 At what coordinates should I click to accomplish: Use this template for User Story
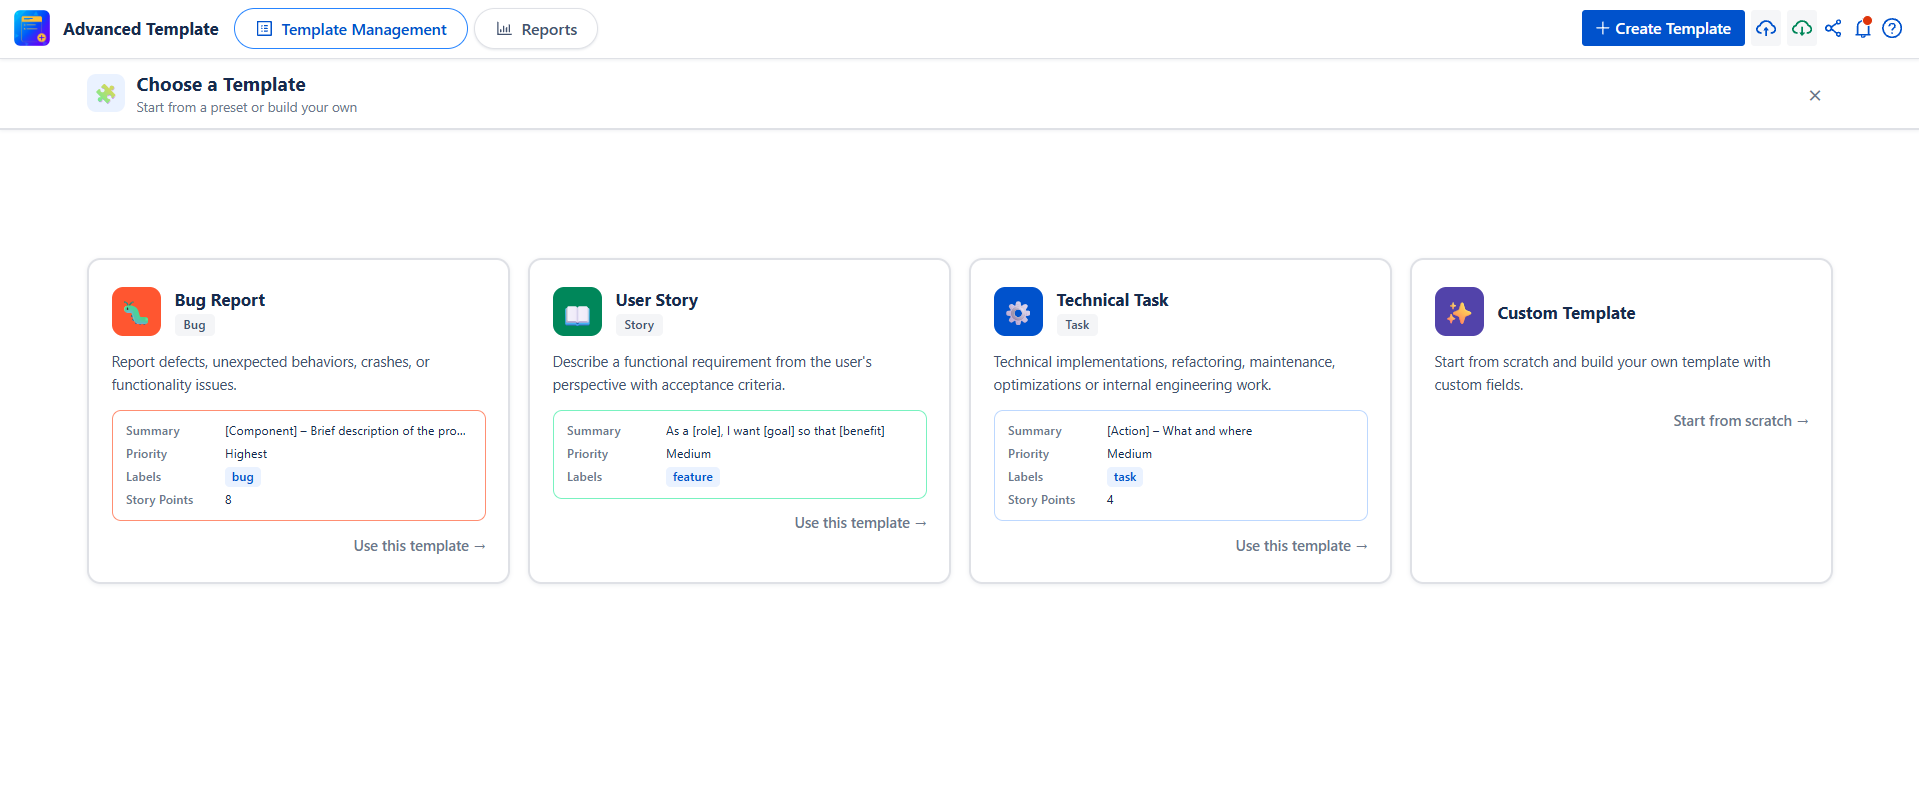[x=861, y=523]
